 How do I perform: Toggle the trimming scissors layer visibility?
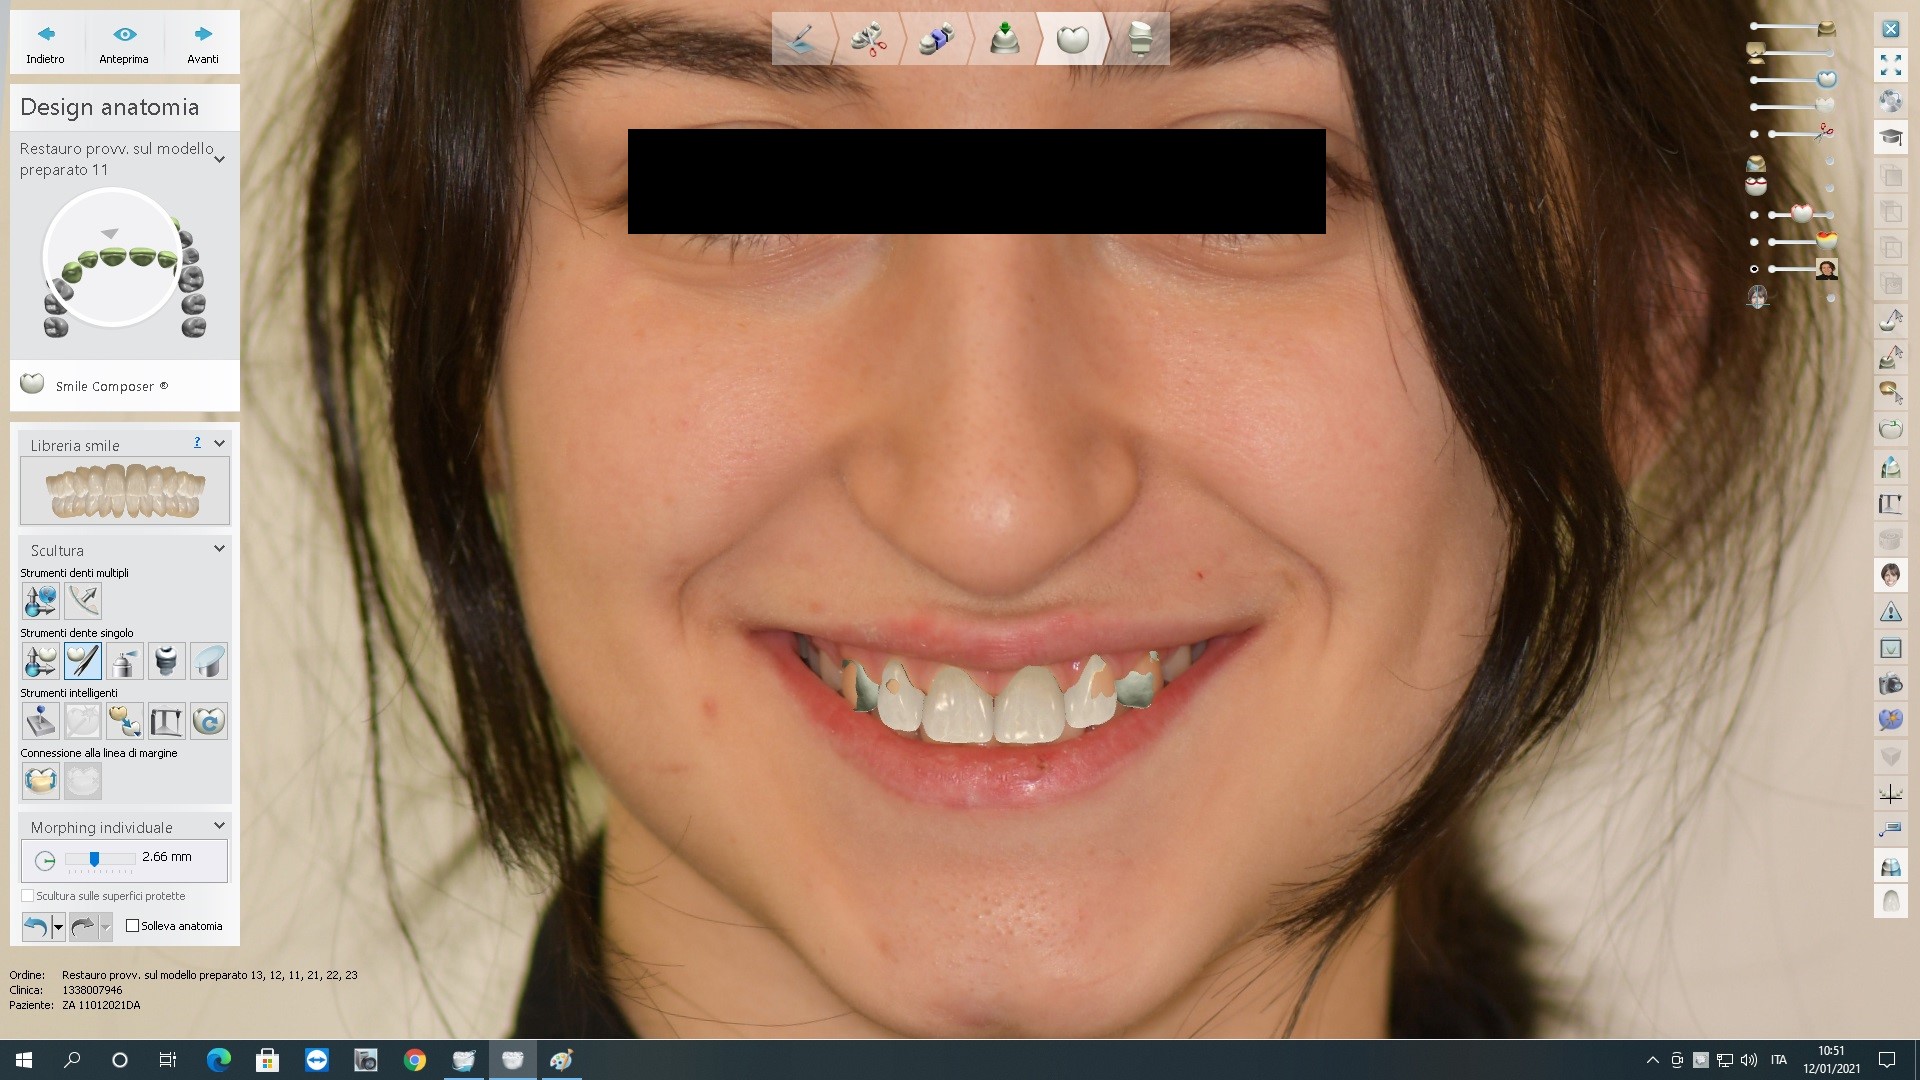(1754, 134)
